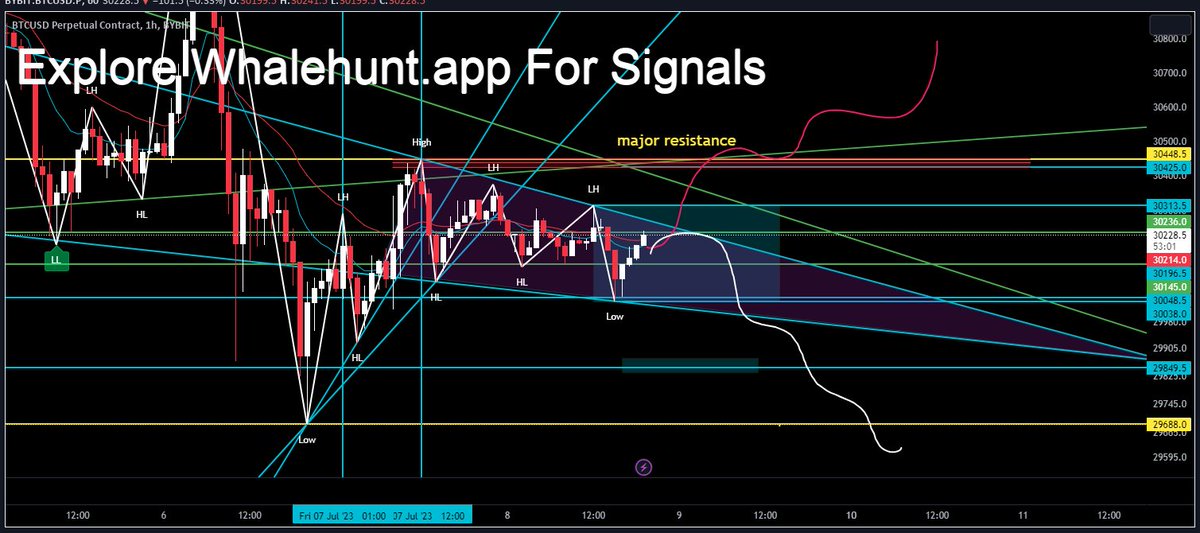Screen dimensions: 1200x533
Task: Select the cyan 30425.0 price label
Action: (1169, 167)
